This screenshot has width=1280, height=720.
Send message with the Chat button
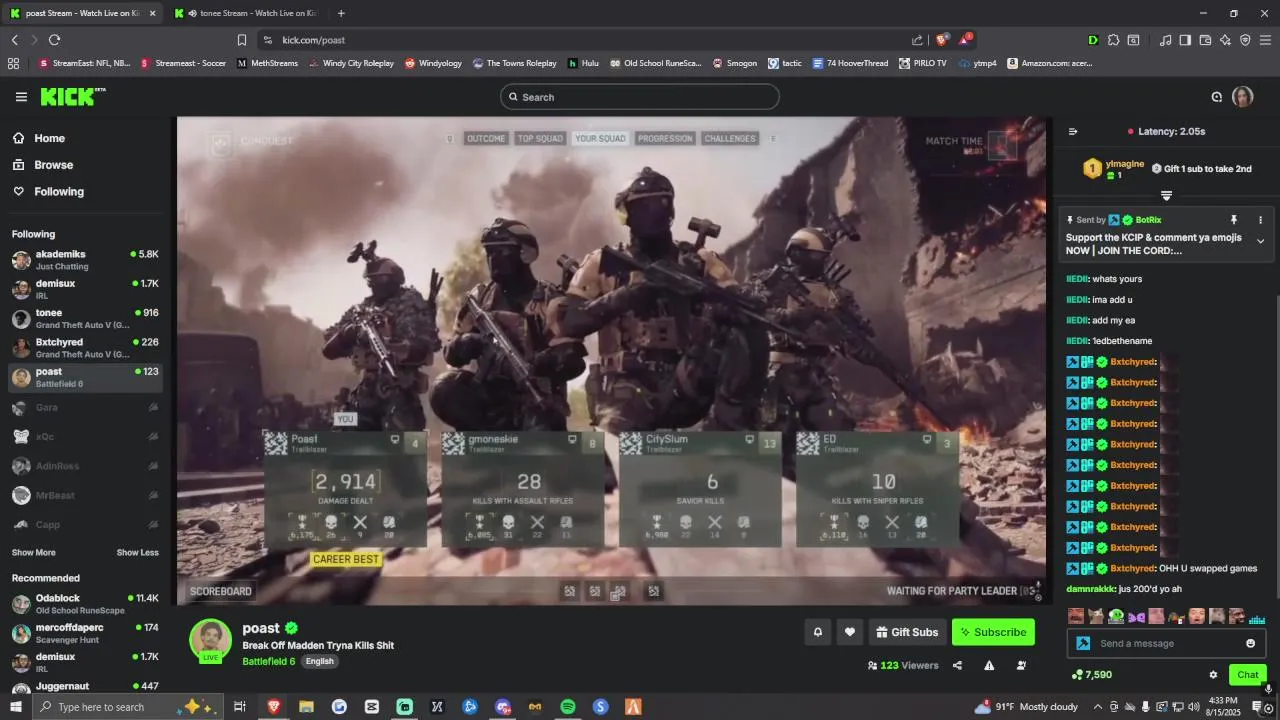click(1247, 675)
